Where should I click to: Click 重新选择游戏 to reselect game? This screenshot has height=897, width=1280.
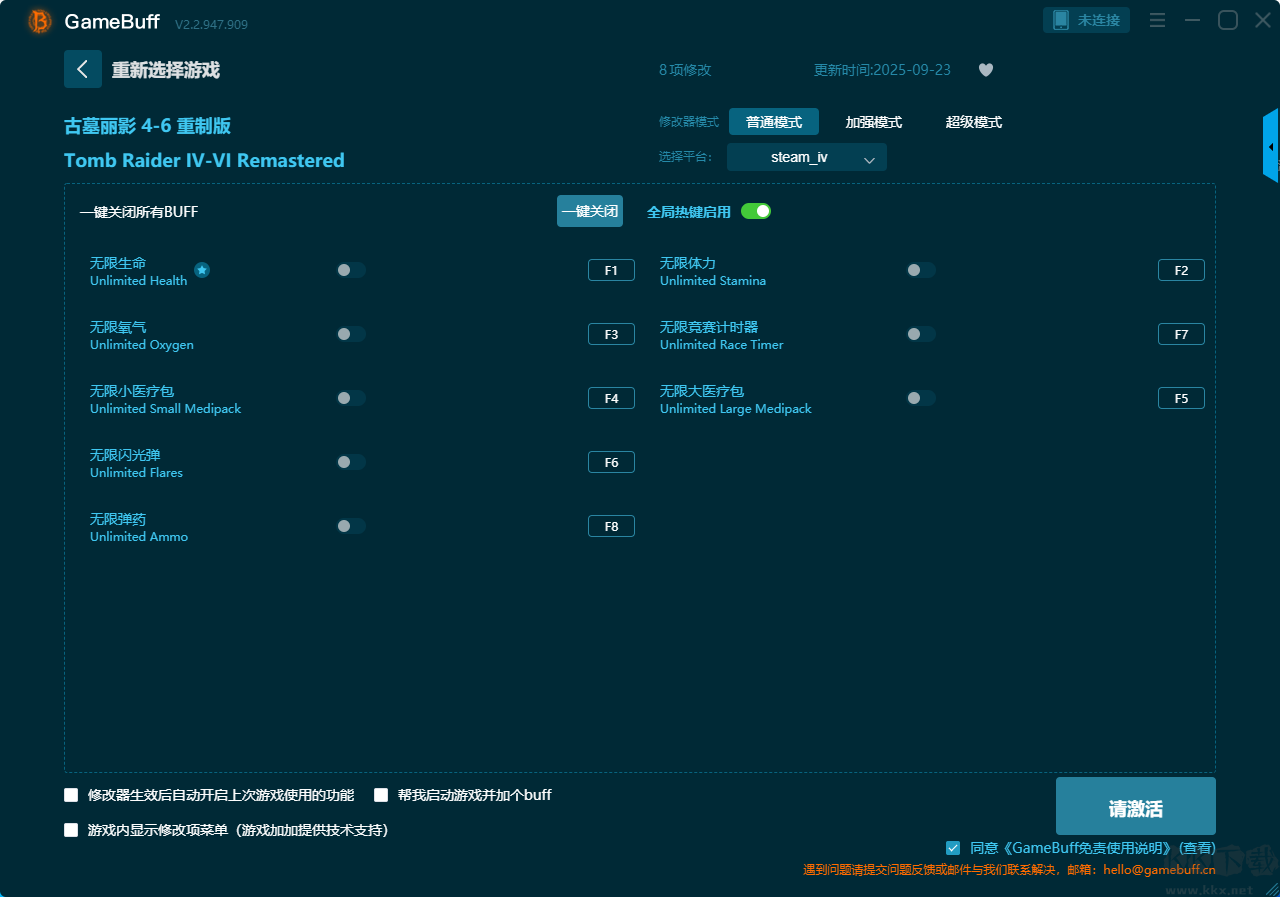(x=166, y=70)
